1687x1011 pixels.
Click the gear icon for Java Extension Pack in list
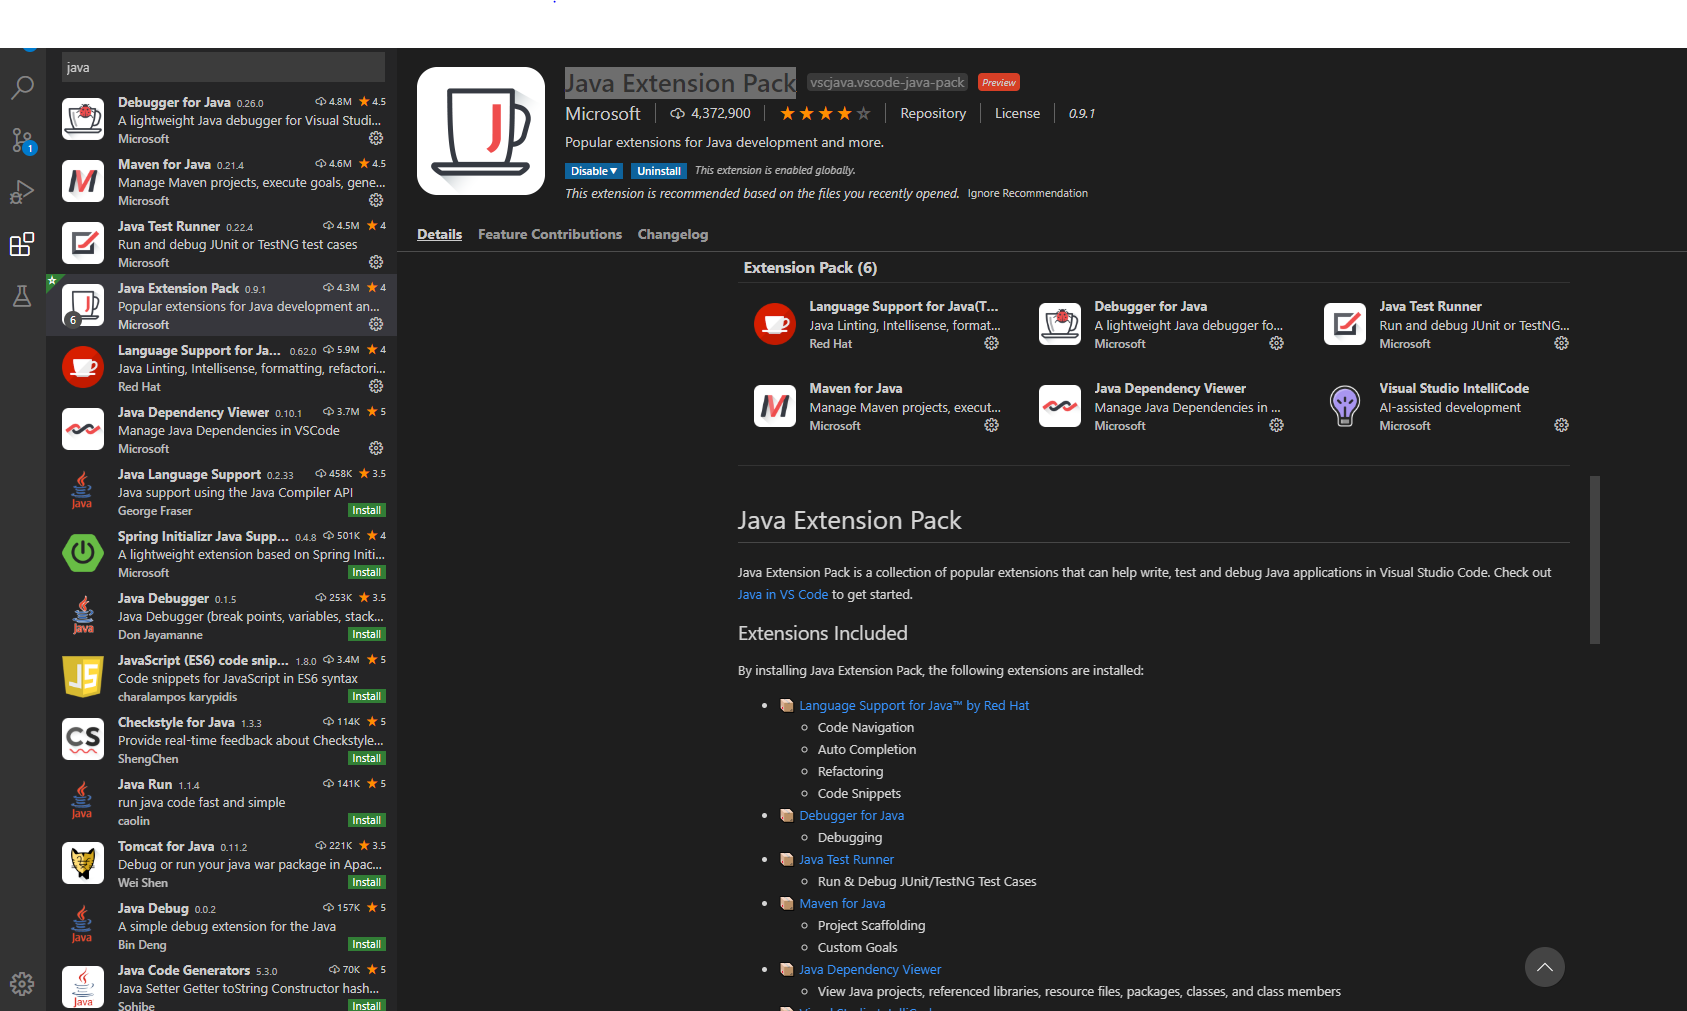click(x=376, y=324)
